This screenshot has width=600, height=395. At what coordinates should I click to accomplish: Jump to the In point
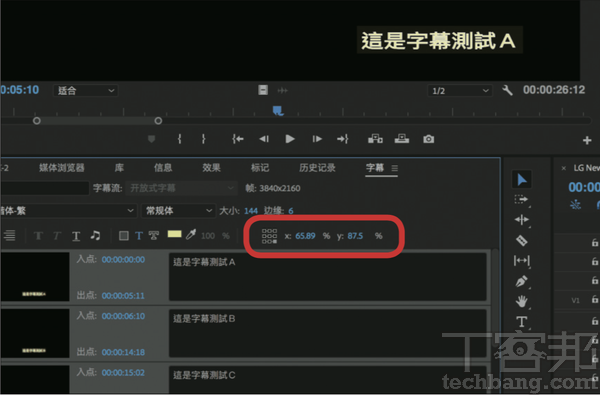(238, 139)
